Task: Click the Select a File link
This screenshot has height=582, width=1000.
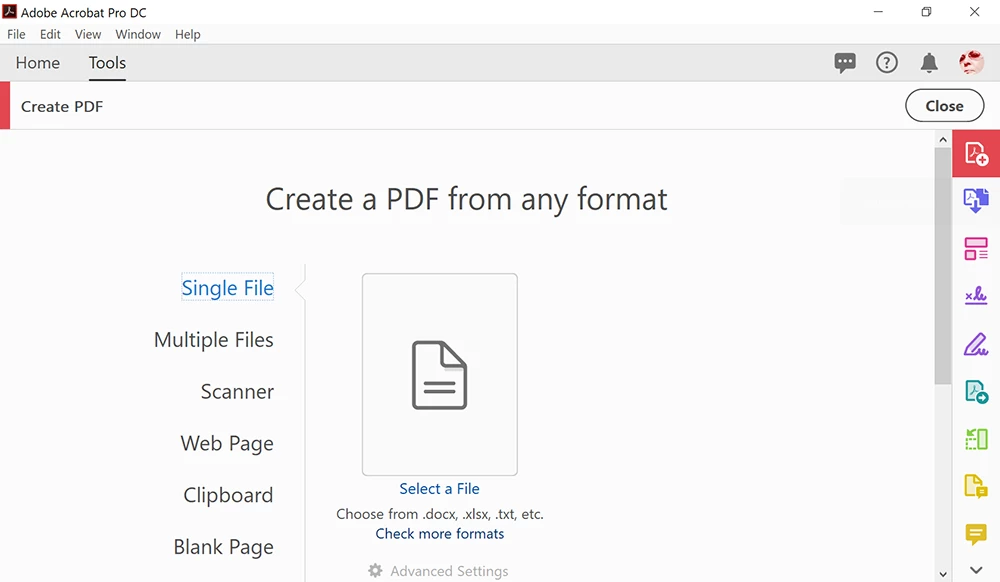Action: [439, 489]
